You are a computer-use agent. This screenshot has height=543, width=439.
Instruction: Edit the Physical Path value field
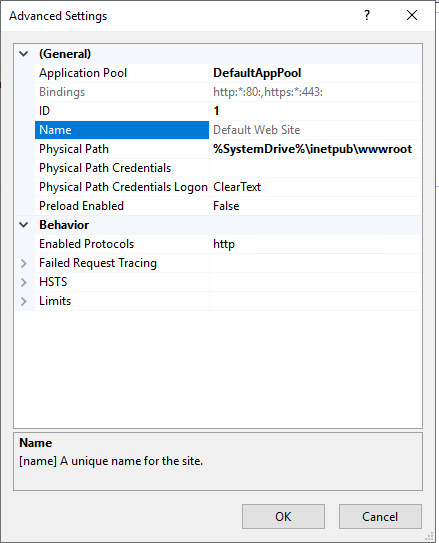315,149
